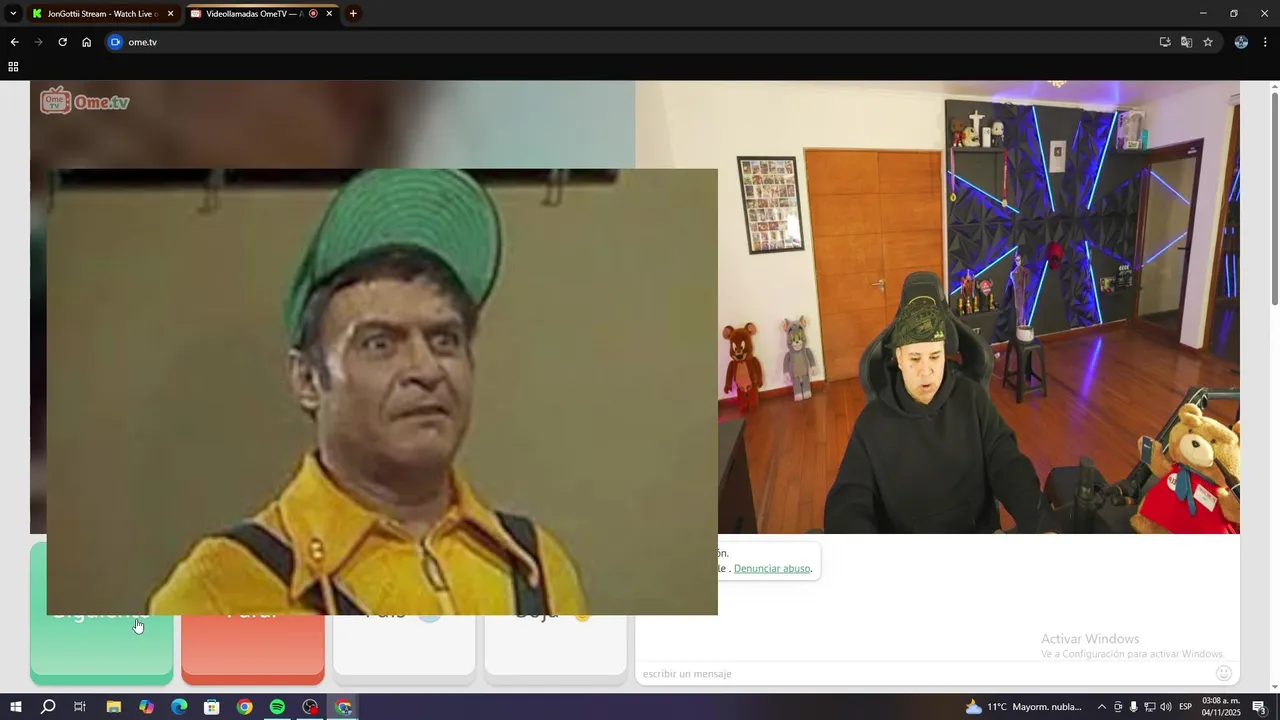Open the Denunciar abuso link
The image size is (1280, 720).
pyautogui.click(x=772, y=568)
